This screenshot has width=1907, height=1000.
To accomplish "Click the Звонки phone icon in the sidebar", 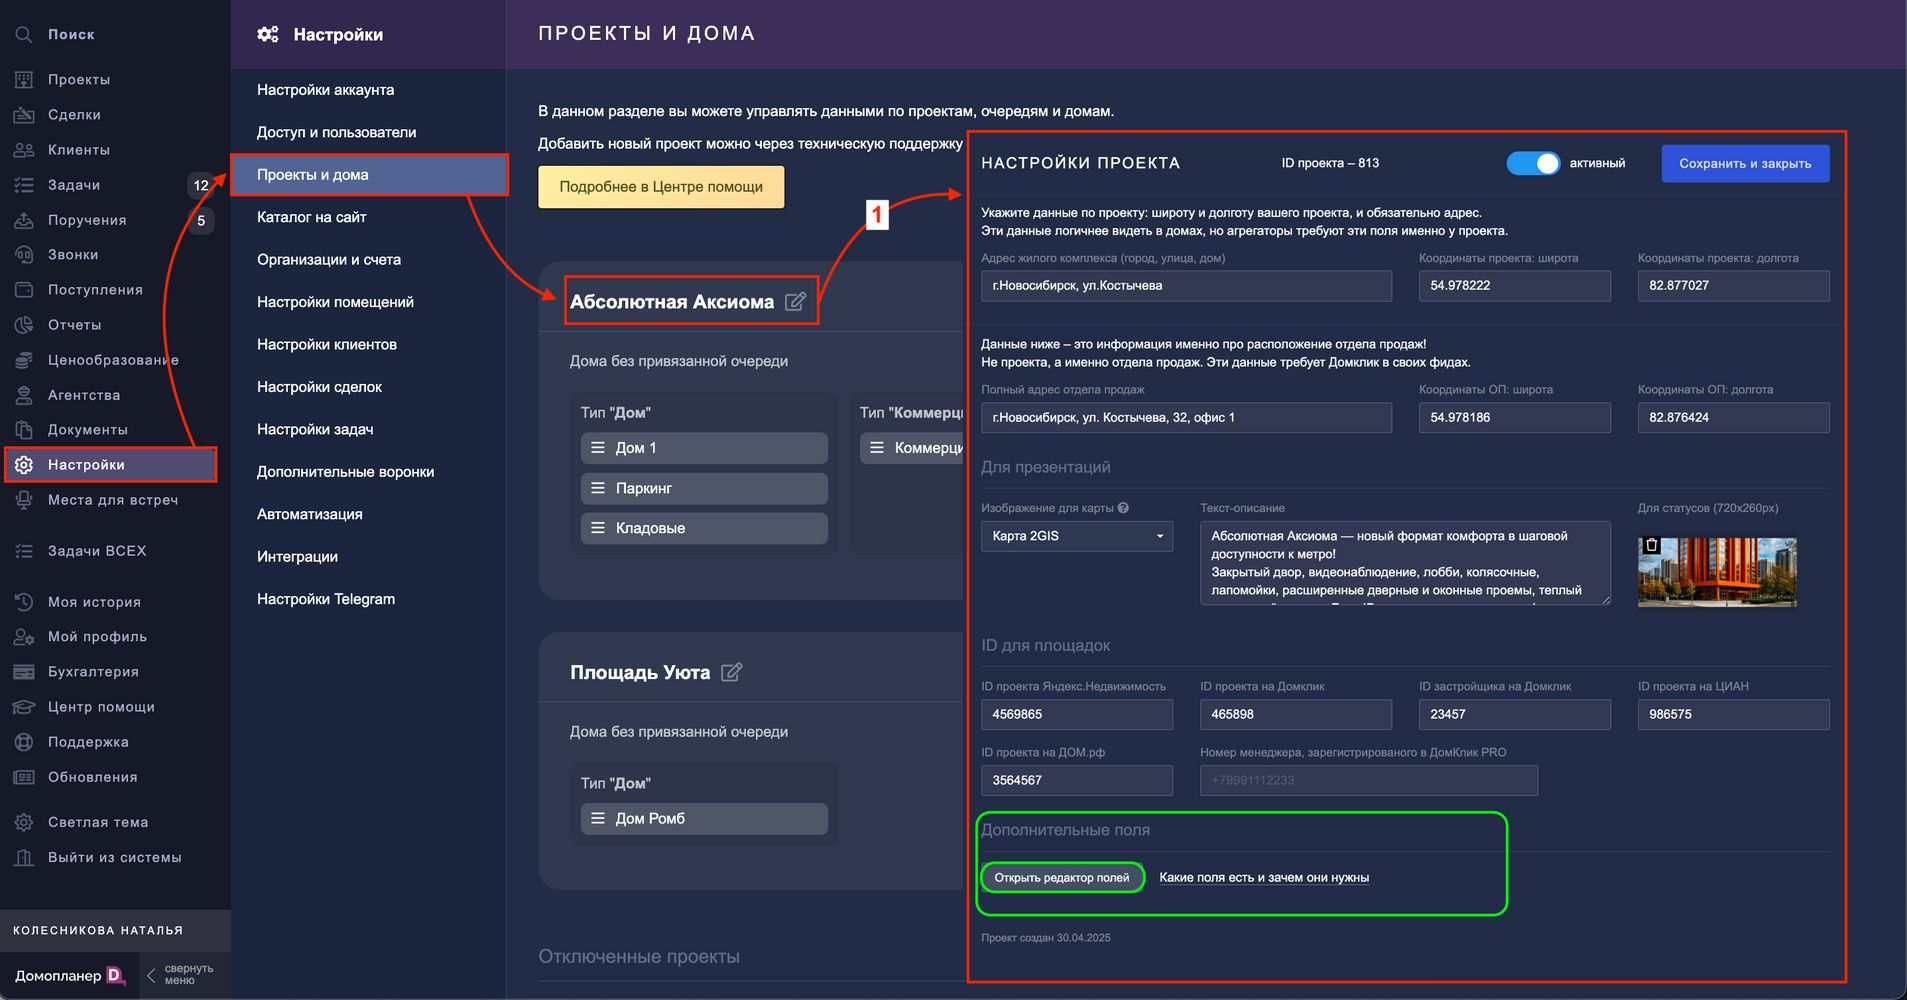I will [23, 255].
